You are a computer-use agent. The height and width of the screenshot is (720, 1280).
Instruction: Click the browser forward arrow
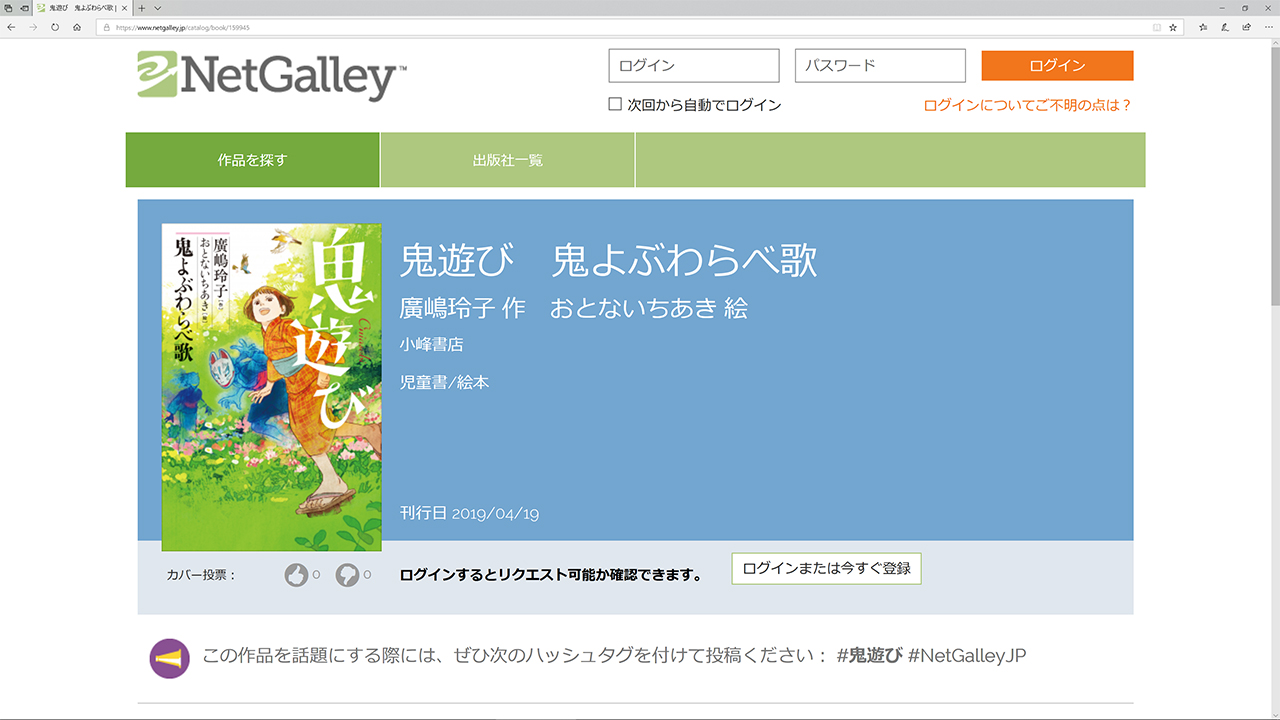33,27
